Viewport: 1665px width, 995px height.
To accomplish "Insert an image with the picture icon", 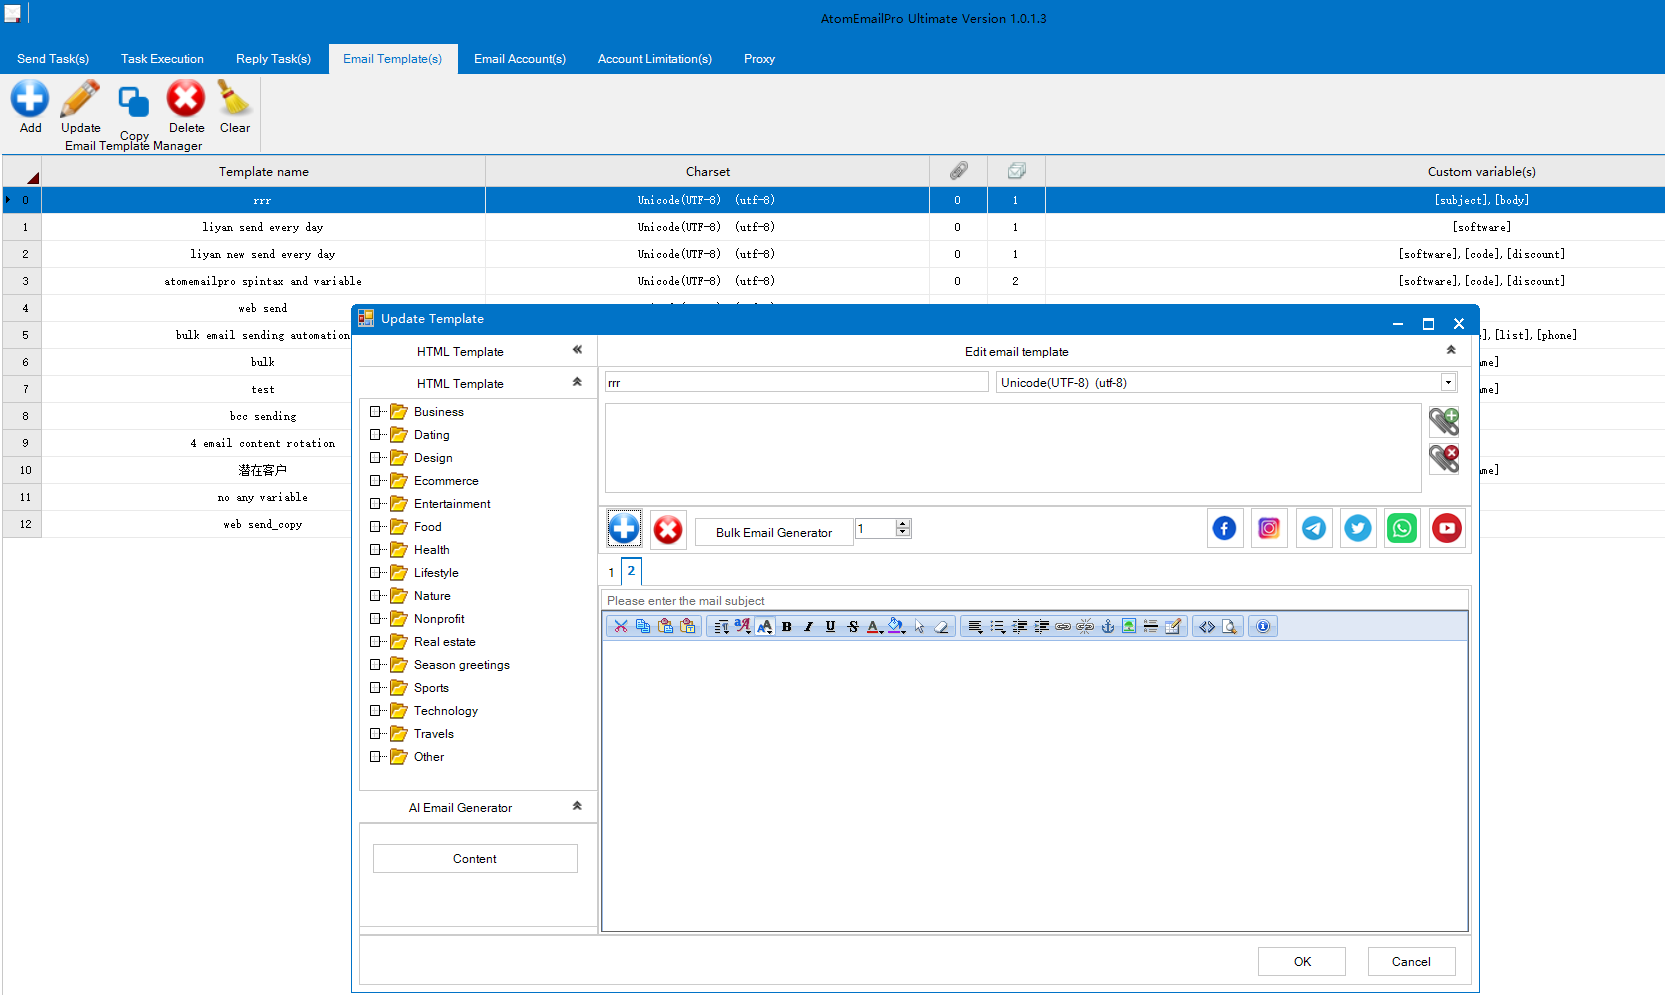I will pyautogui.click(x=1129, y=626).
